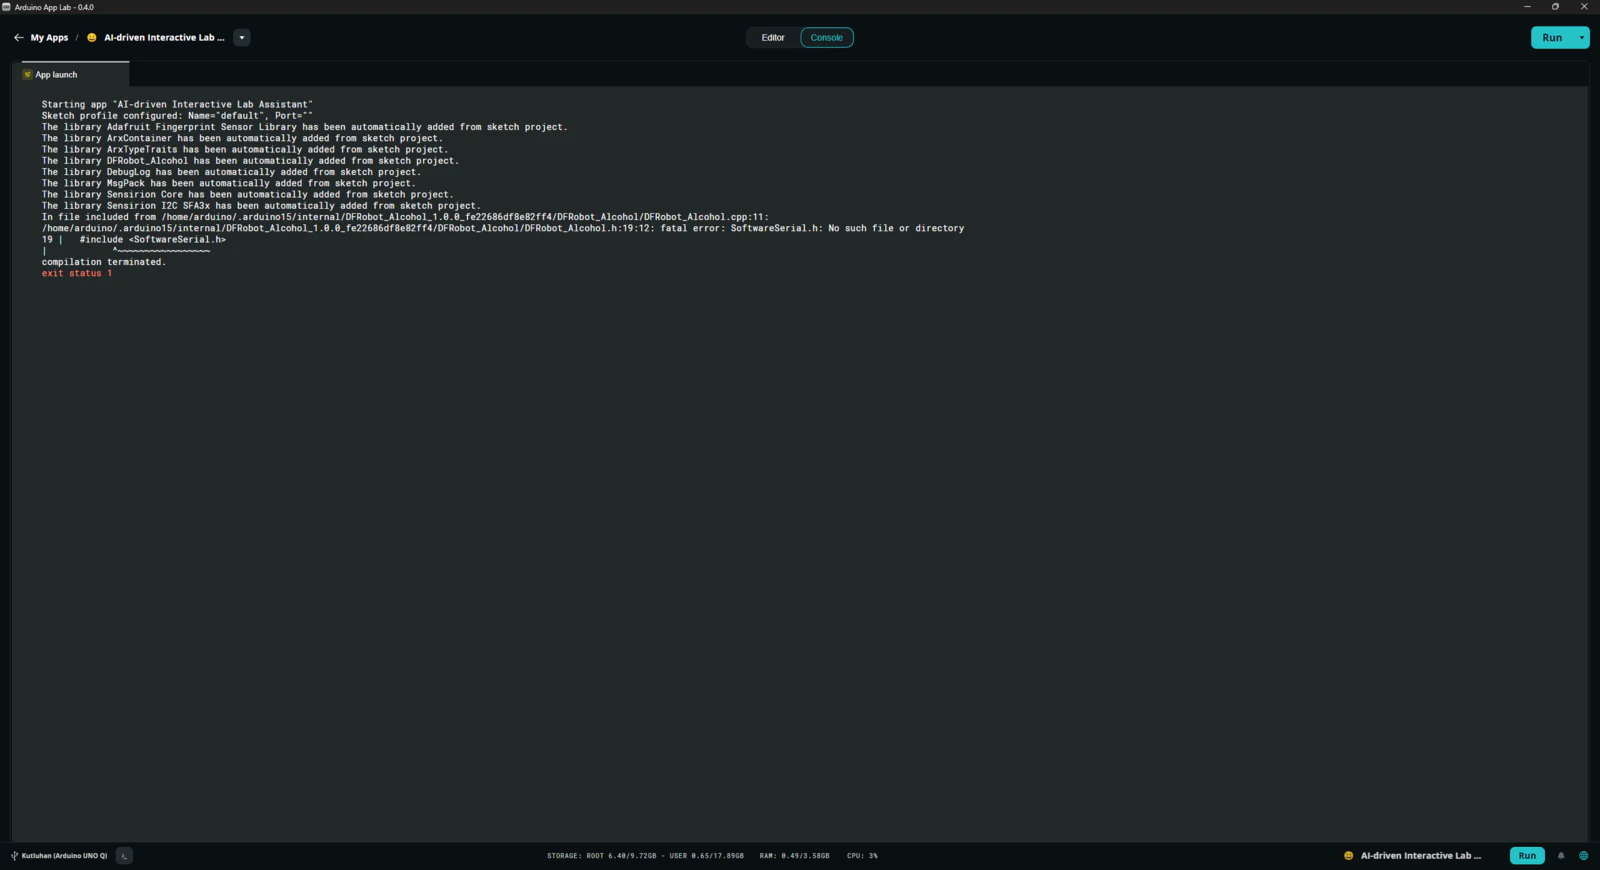The height and width of the screenshot is (870, 1600).
Task: Click the Sensirion I2C SFA3x library line
Action: tap(261, 206)
